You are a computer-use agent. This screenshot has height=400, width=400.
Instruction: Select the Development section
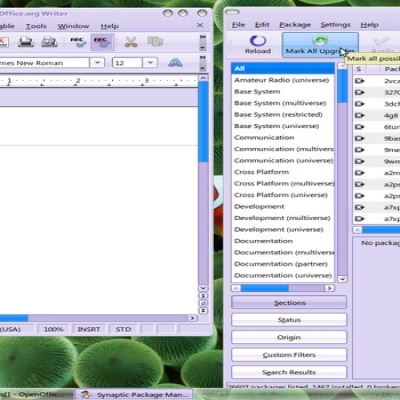(283, 206)
